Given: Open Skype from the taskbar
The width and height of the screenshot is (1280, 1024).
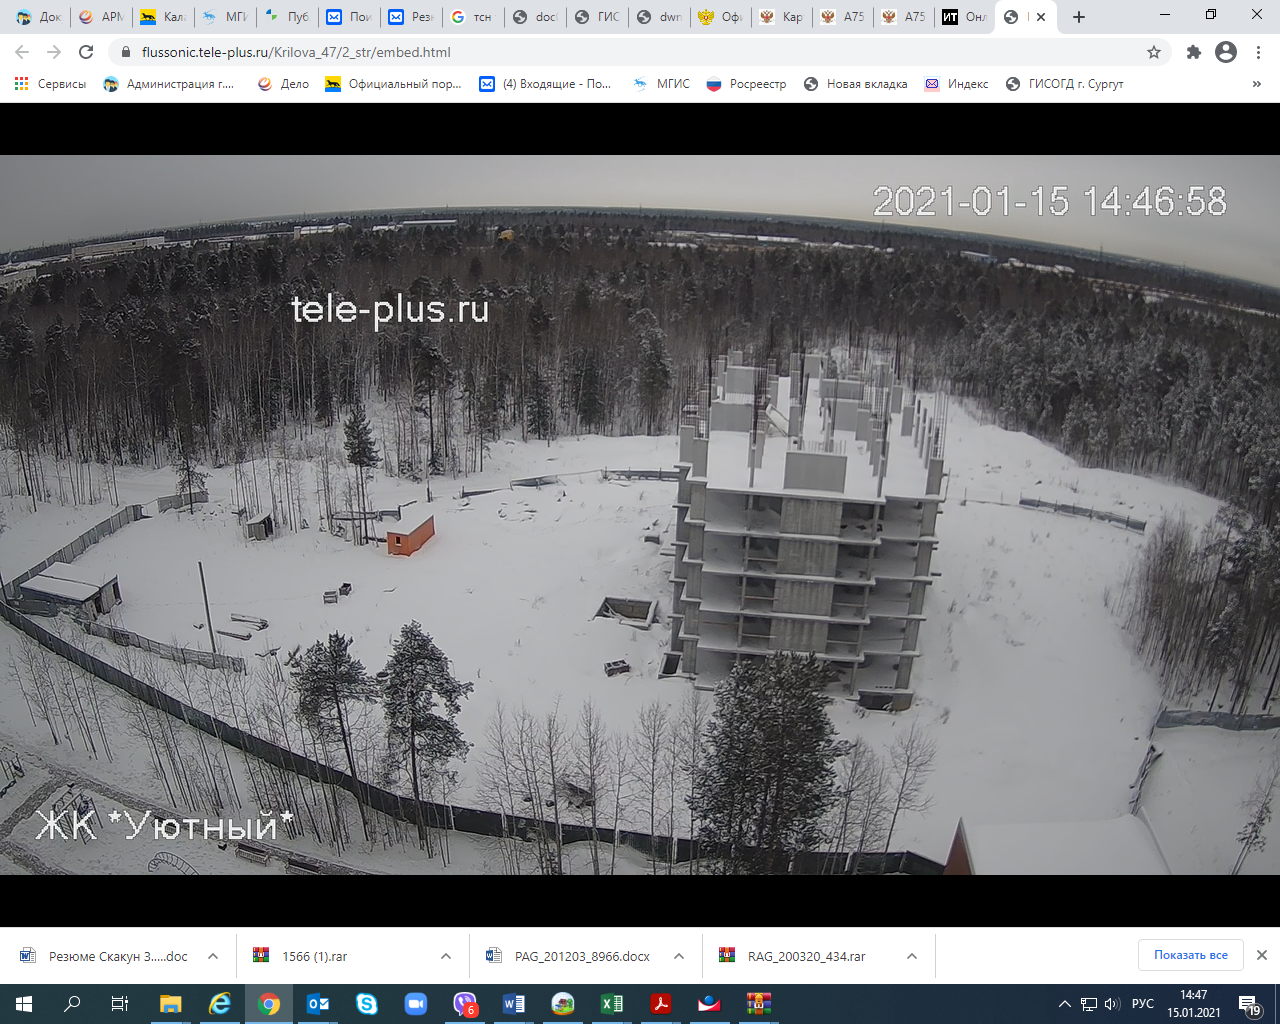Looking at the screenshot, I should (367, 1004).
